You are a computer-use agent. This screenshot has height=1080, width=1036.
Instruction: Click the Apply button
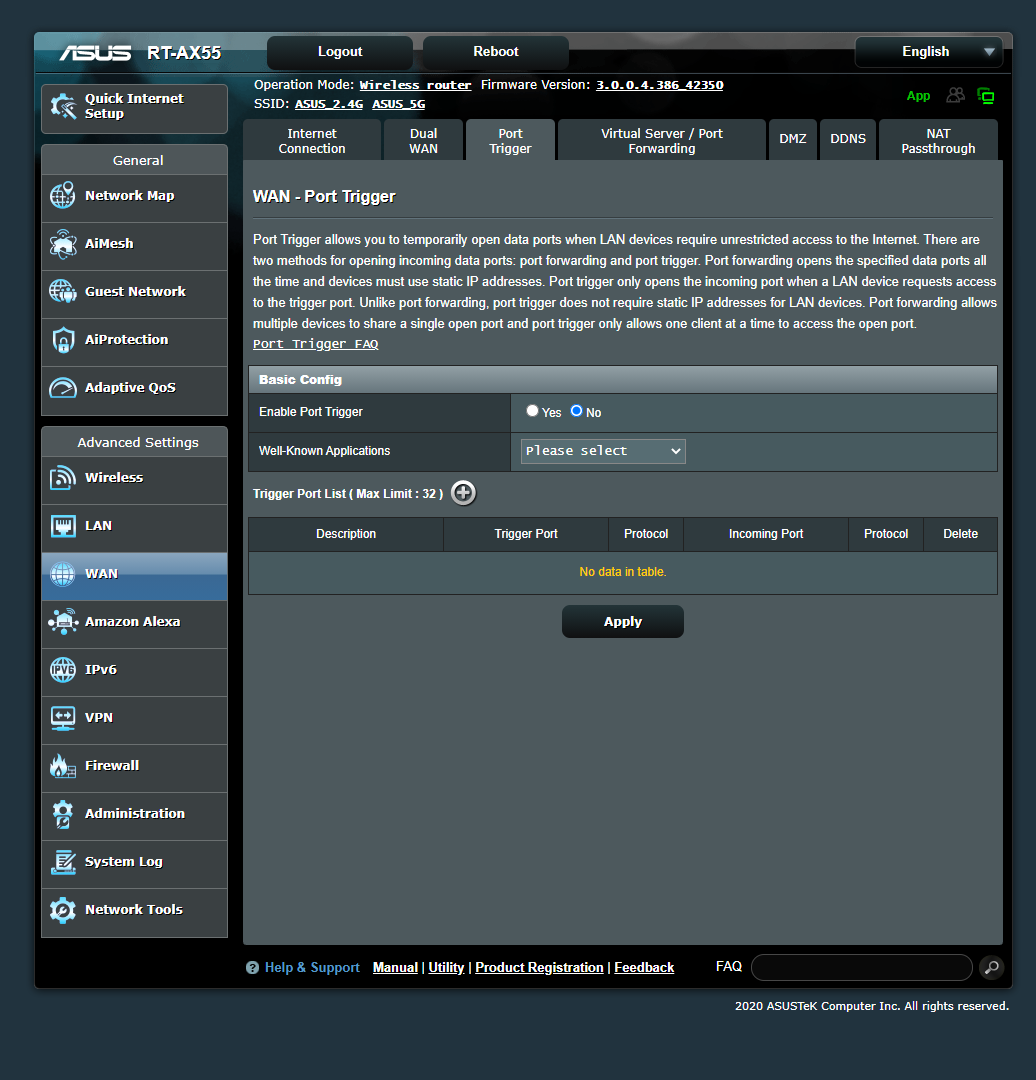623,621
